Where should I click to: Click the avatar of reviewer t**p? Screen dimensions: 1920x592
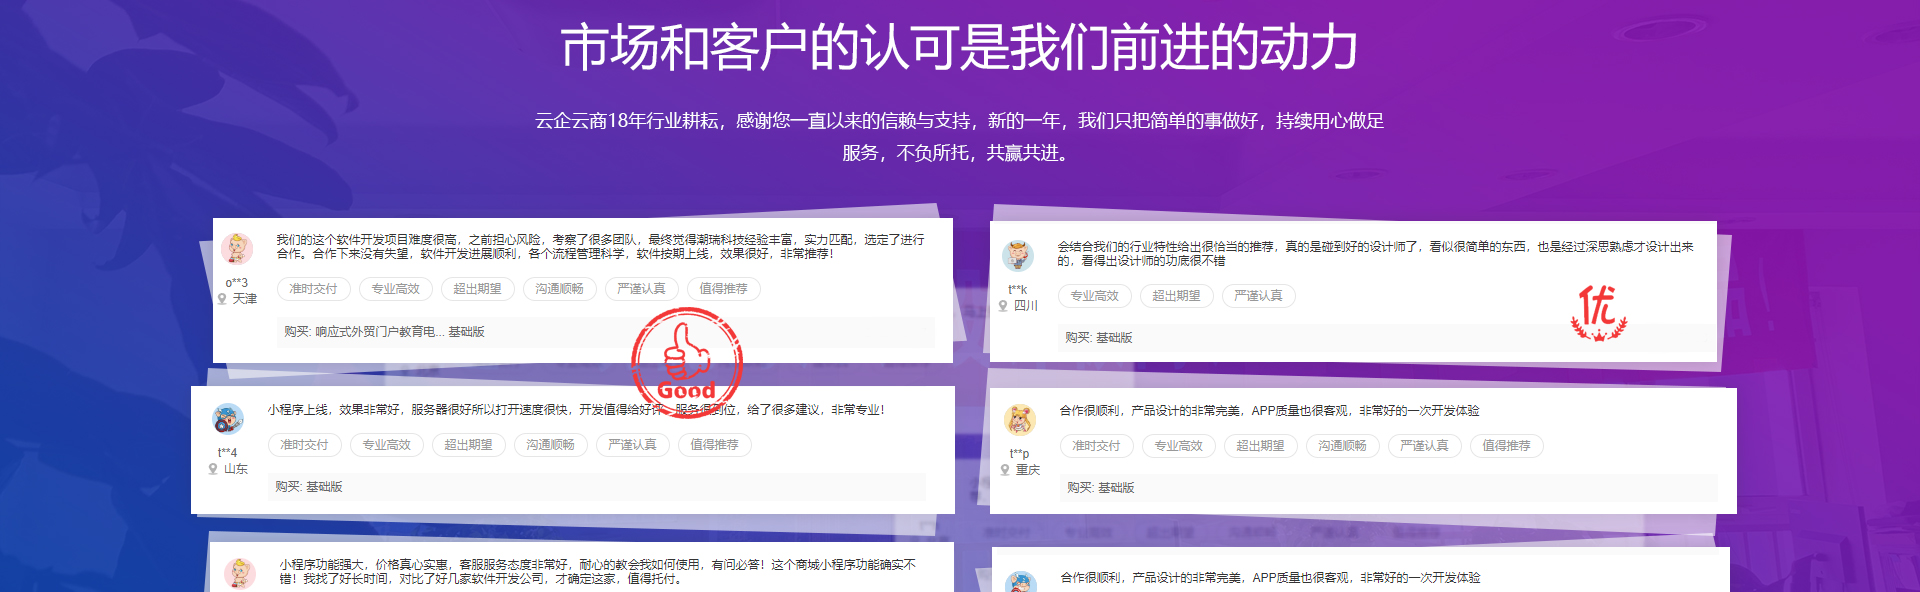pos(1020,419)
